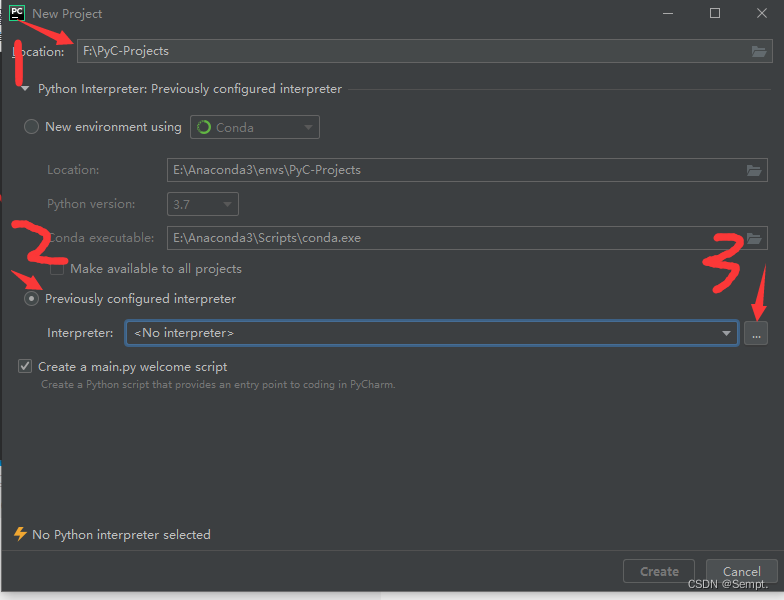This screenshot has width=784, height=600.
Task: Minimize the New Project window
Action: pyautogui.click(x=668, y=14)
